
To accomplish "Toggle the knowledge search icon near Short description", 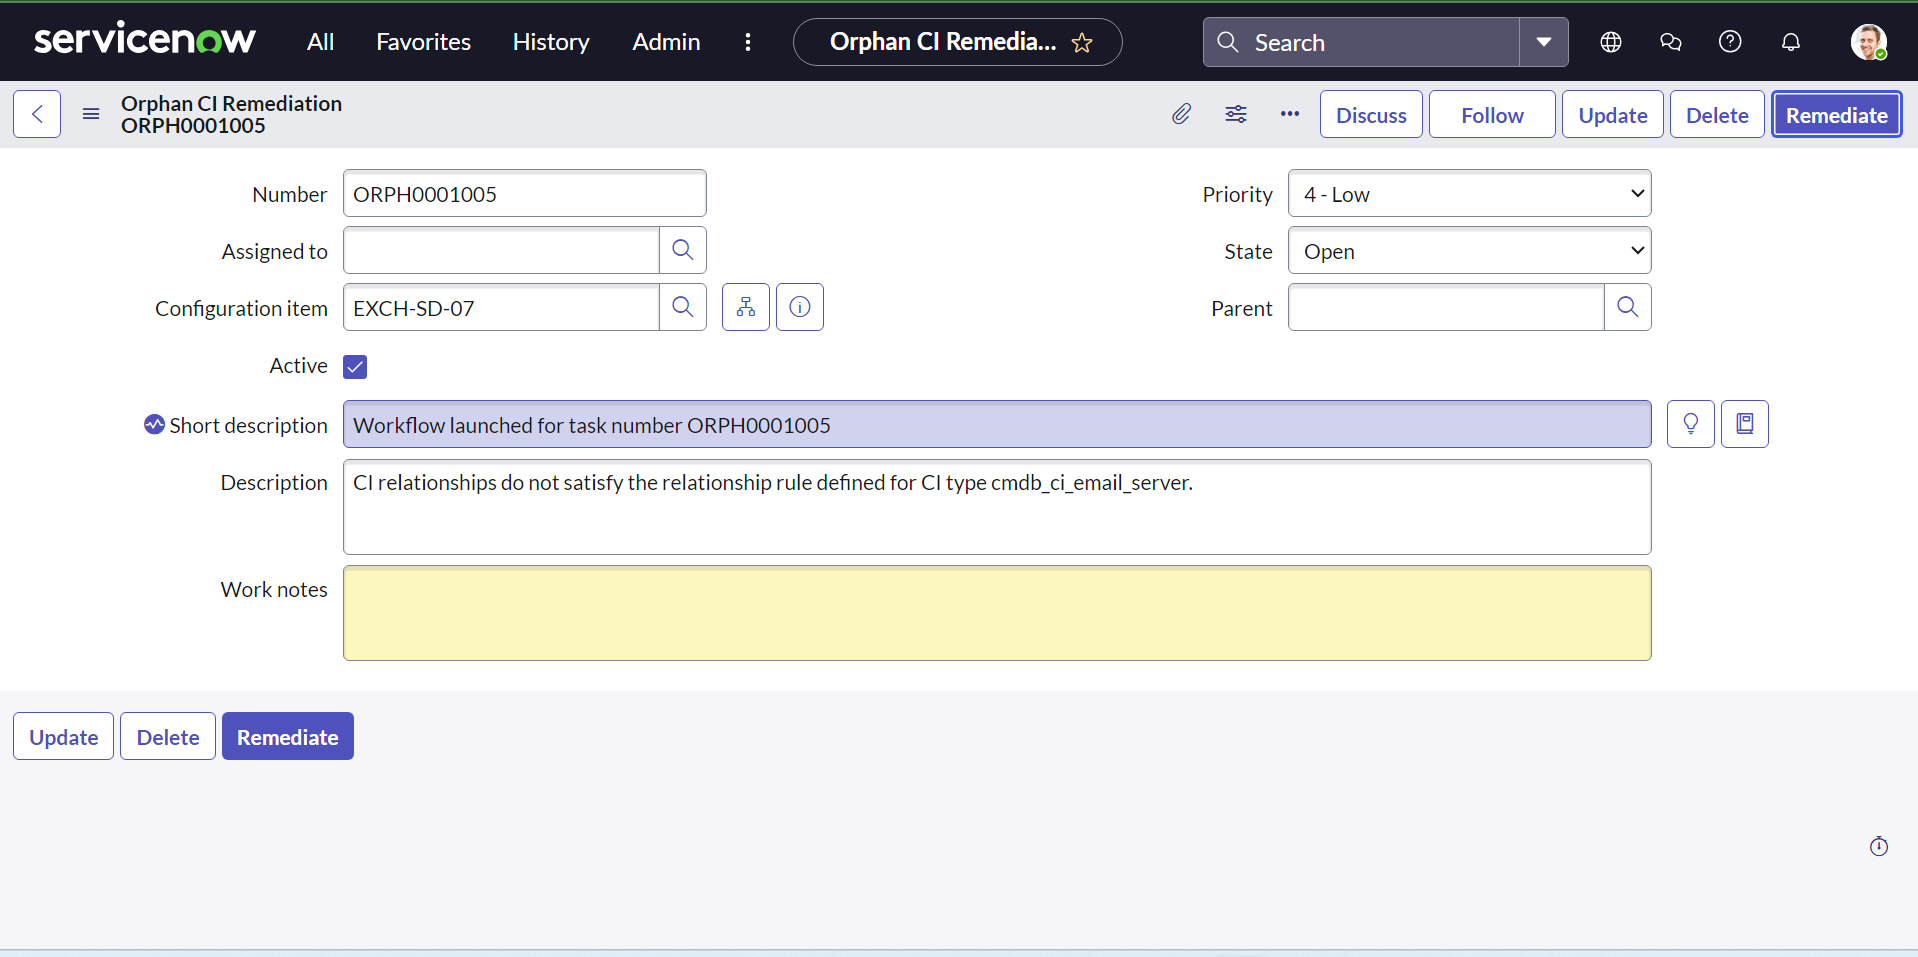I will click(1744, 424).
